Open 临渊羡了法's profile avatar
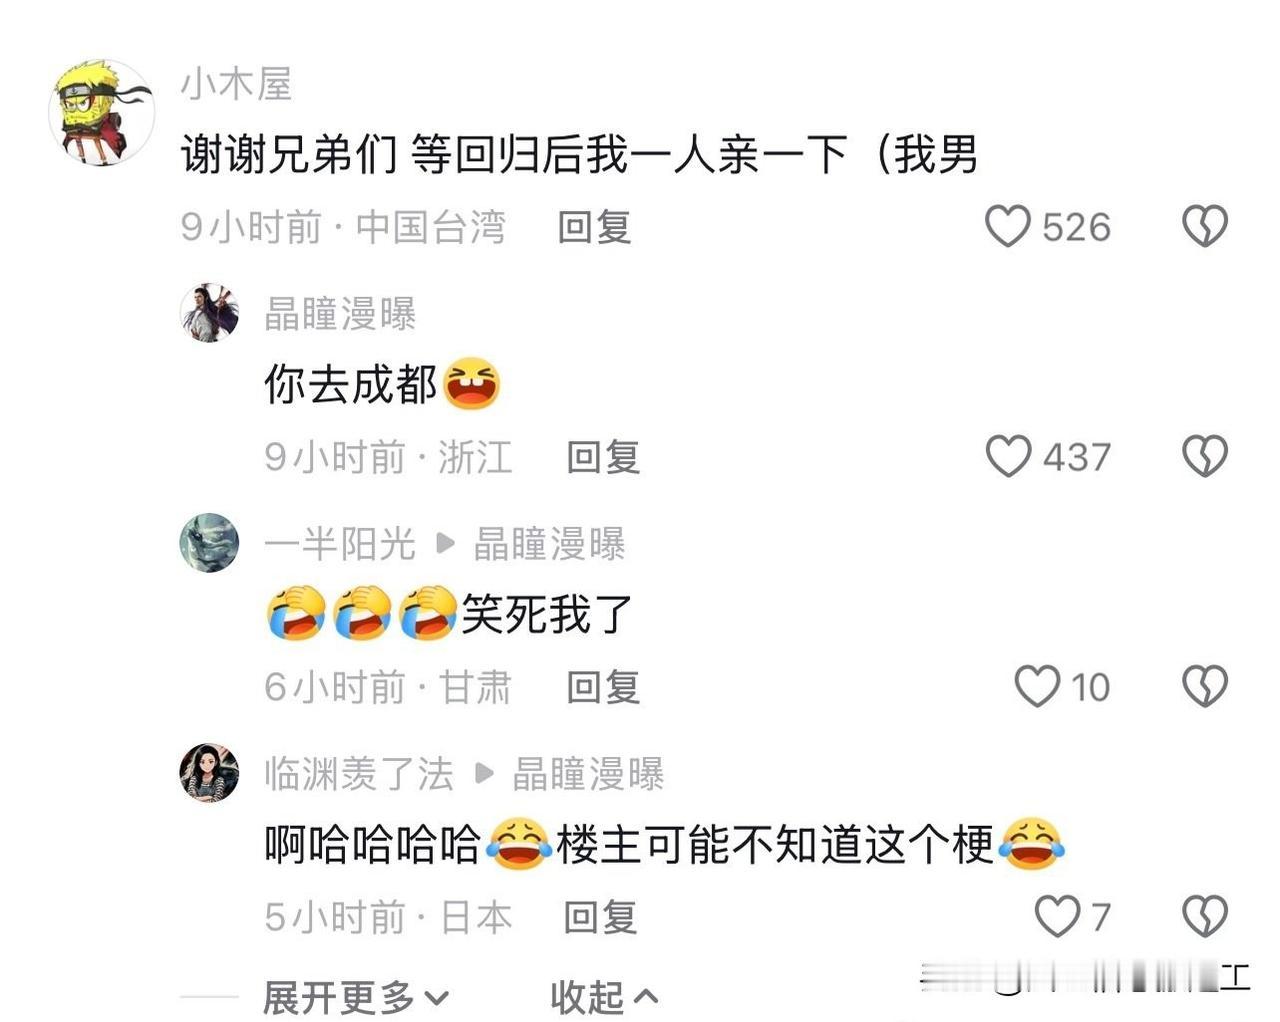Image resolution: width=1280 pixels, height=1022 pixels. [209, 773]
